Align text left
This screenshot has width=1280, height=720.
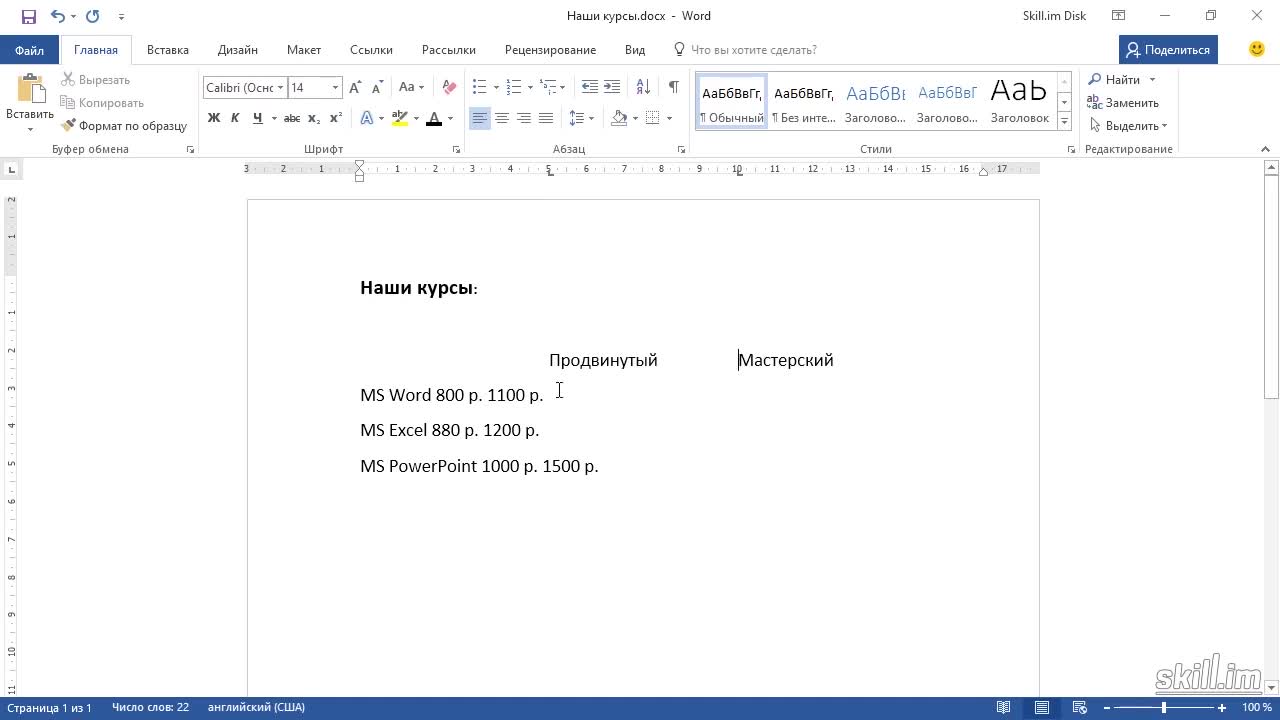[480, 118]
